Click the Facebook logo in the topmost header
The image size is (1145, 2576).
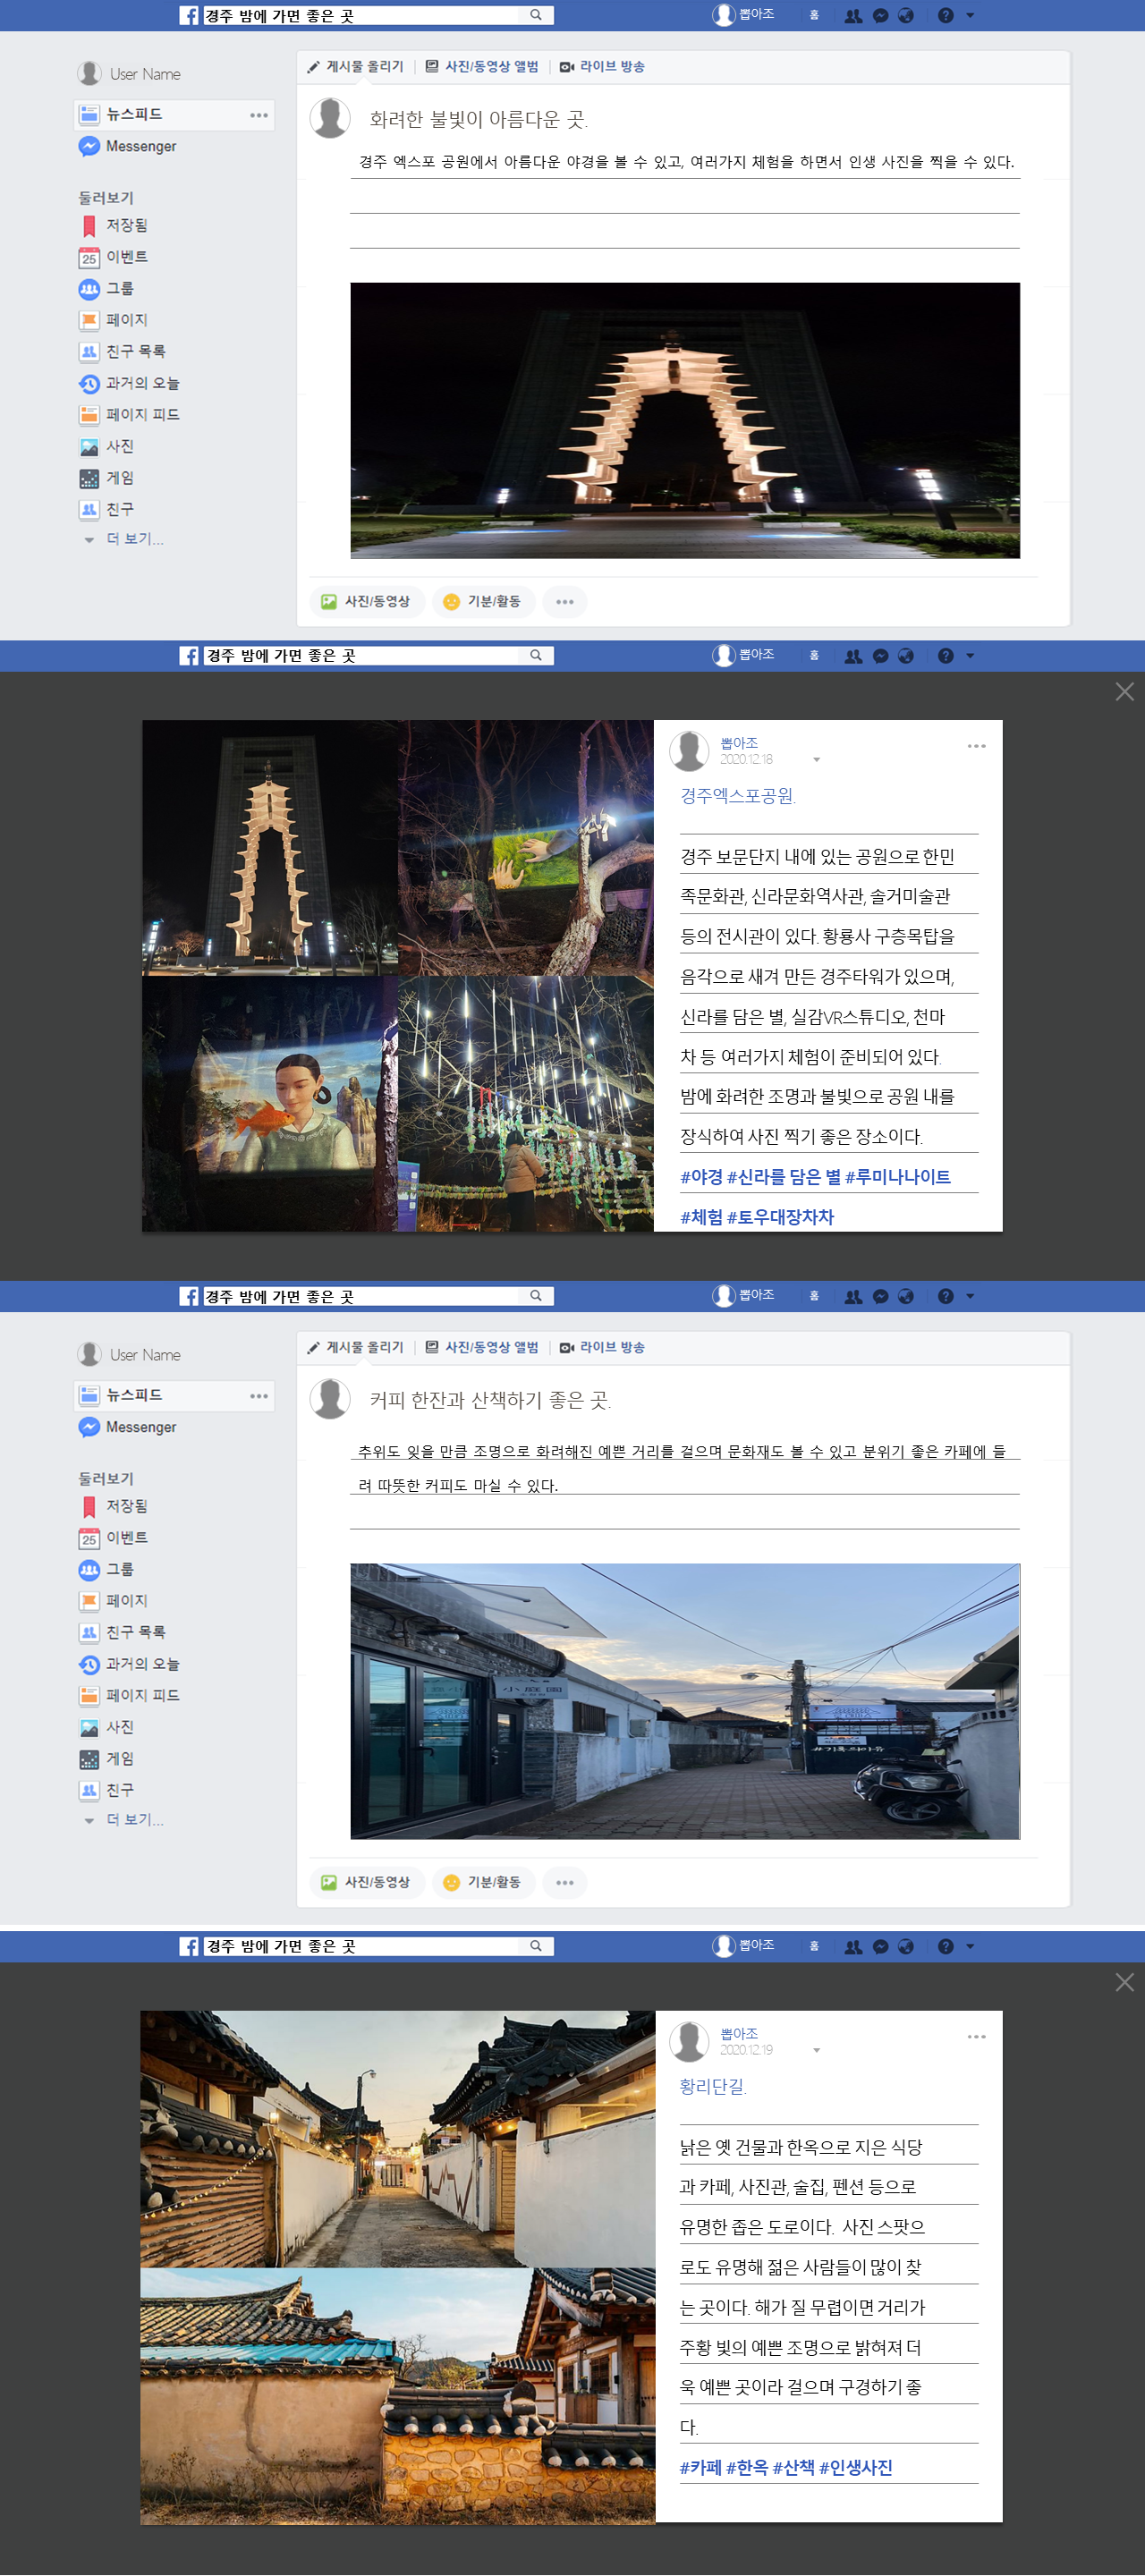[x=189, y=15]
